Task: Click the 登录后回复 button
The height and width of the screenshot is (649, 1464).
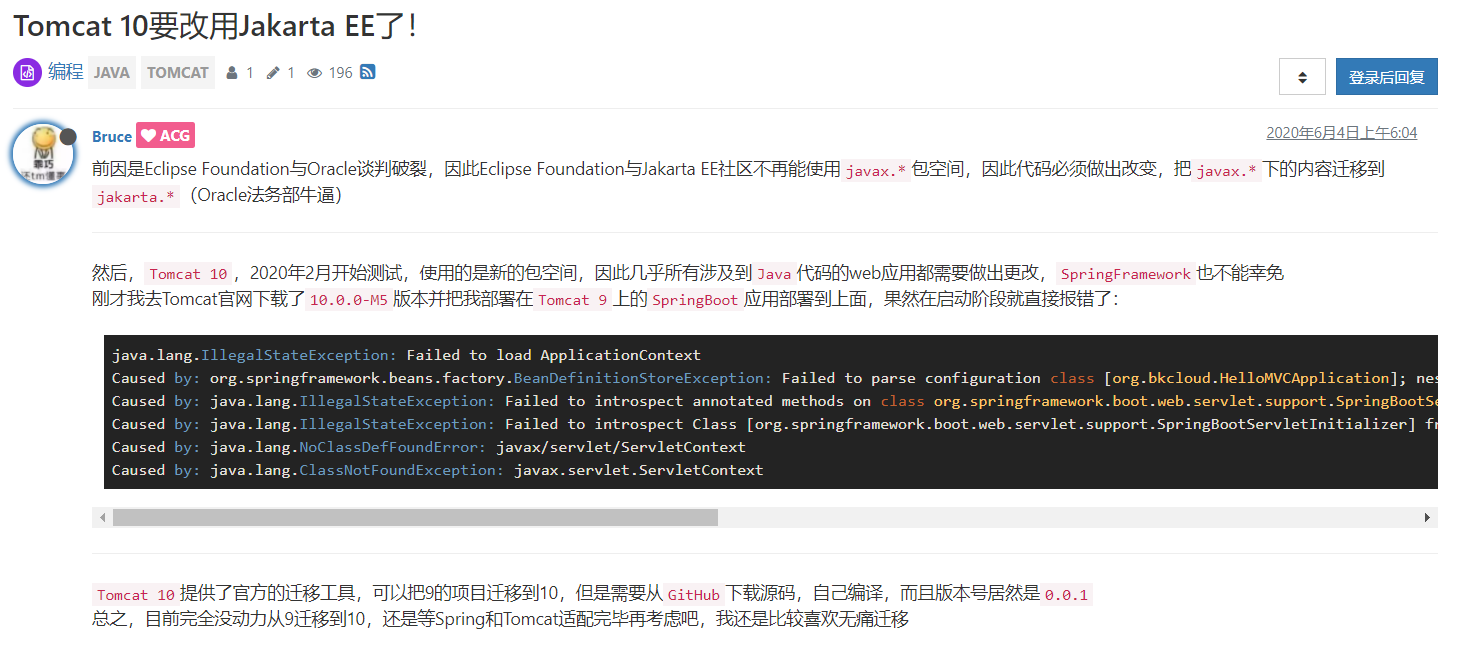Action: 1386,77
